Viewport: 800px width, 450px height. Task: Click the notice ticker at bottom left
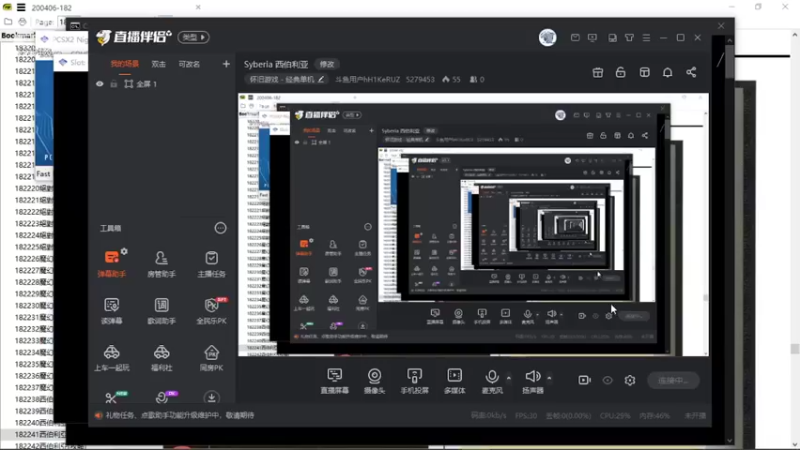174,415
